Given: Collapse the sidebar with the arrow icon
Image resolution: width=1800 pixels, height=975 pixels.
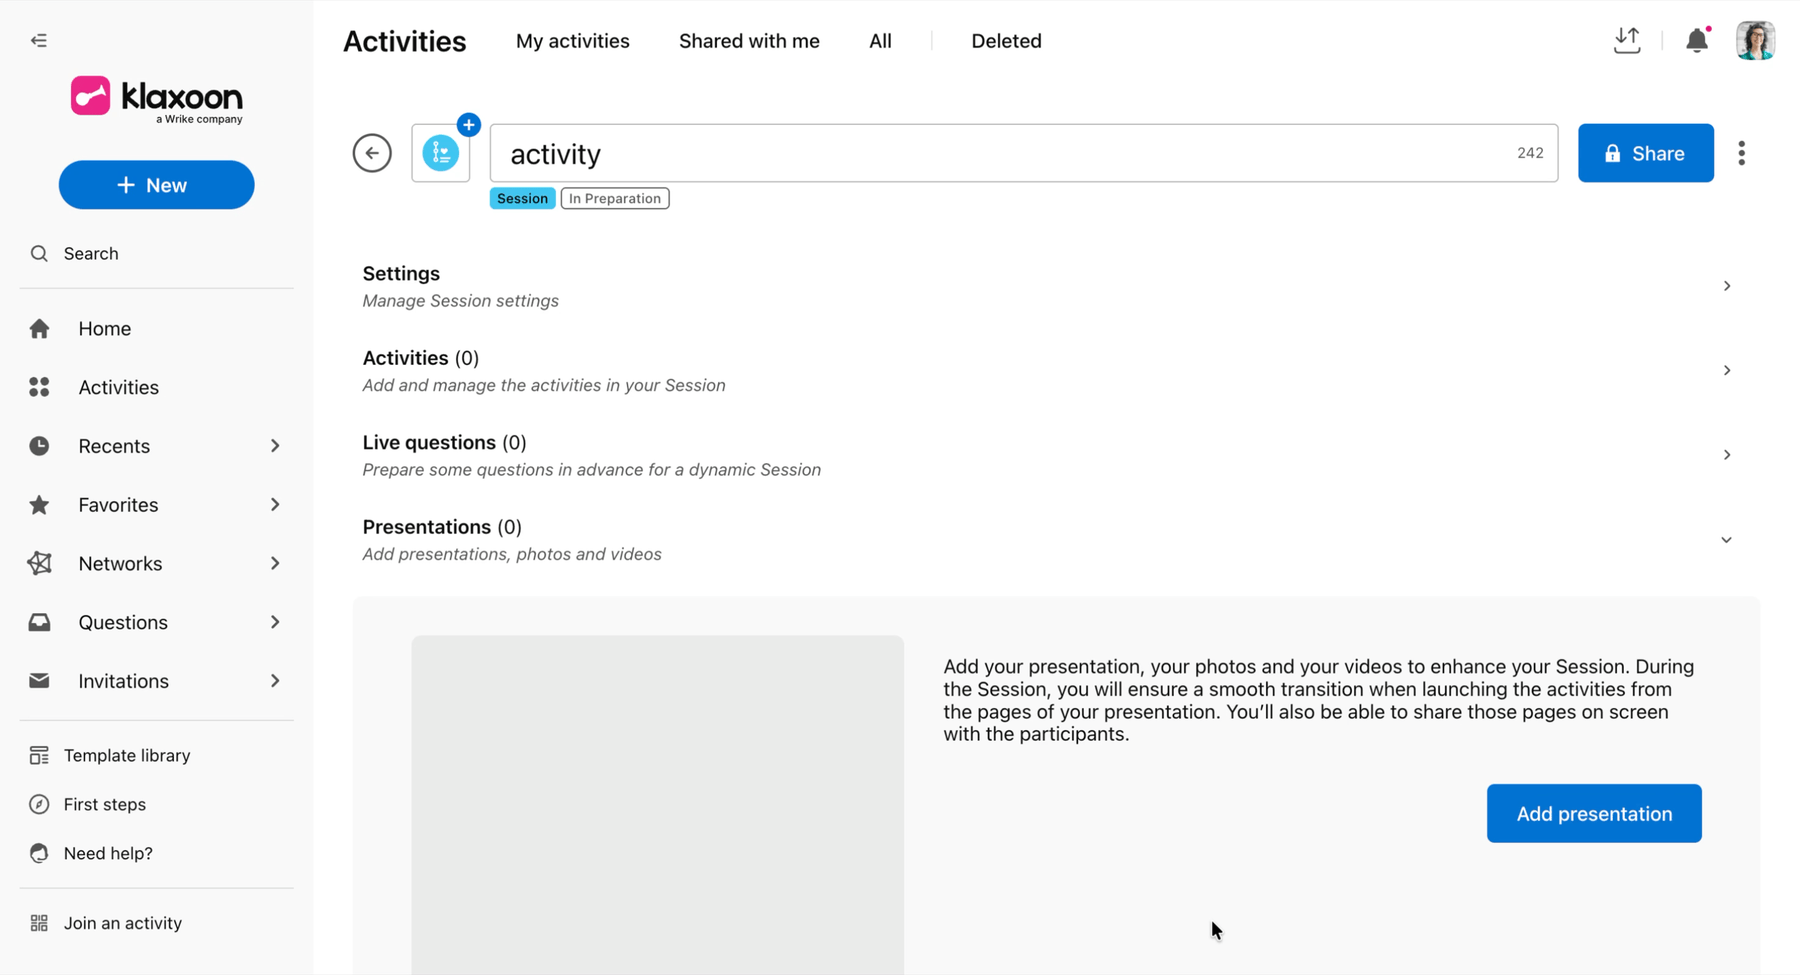Looking at the screenshot, I should 39,41.
